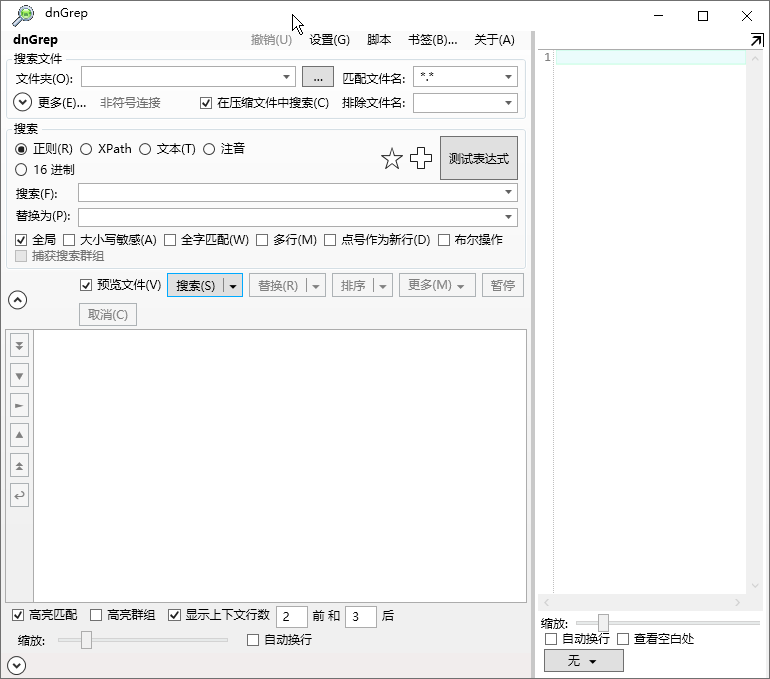Click the double-up arrow results icon
This screenshot has height=679, width=770.
coord(19,465)
